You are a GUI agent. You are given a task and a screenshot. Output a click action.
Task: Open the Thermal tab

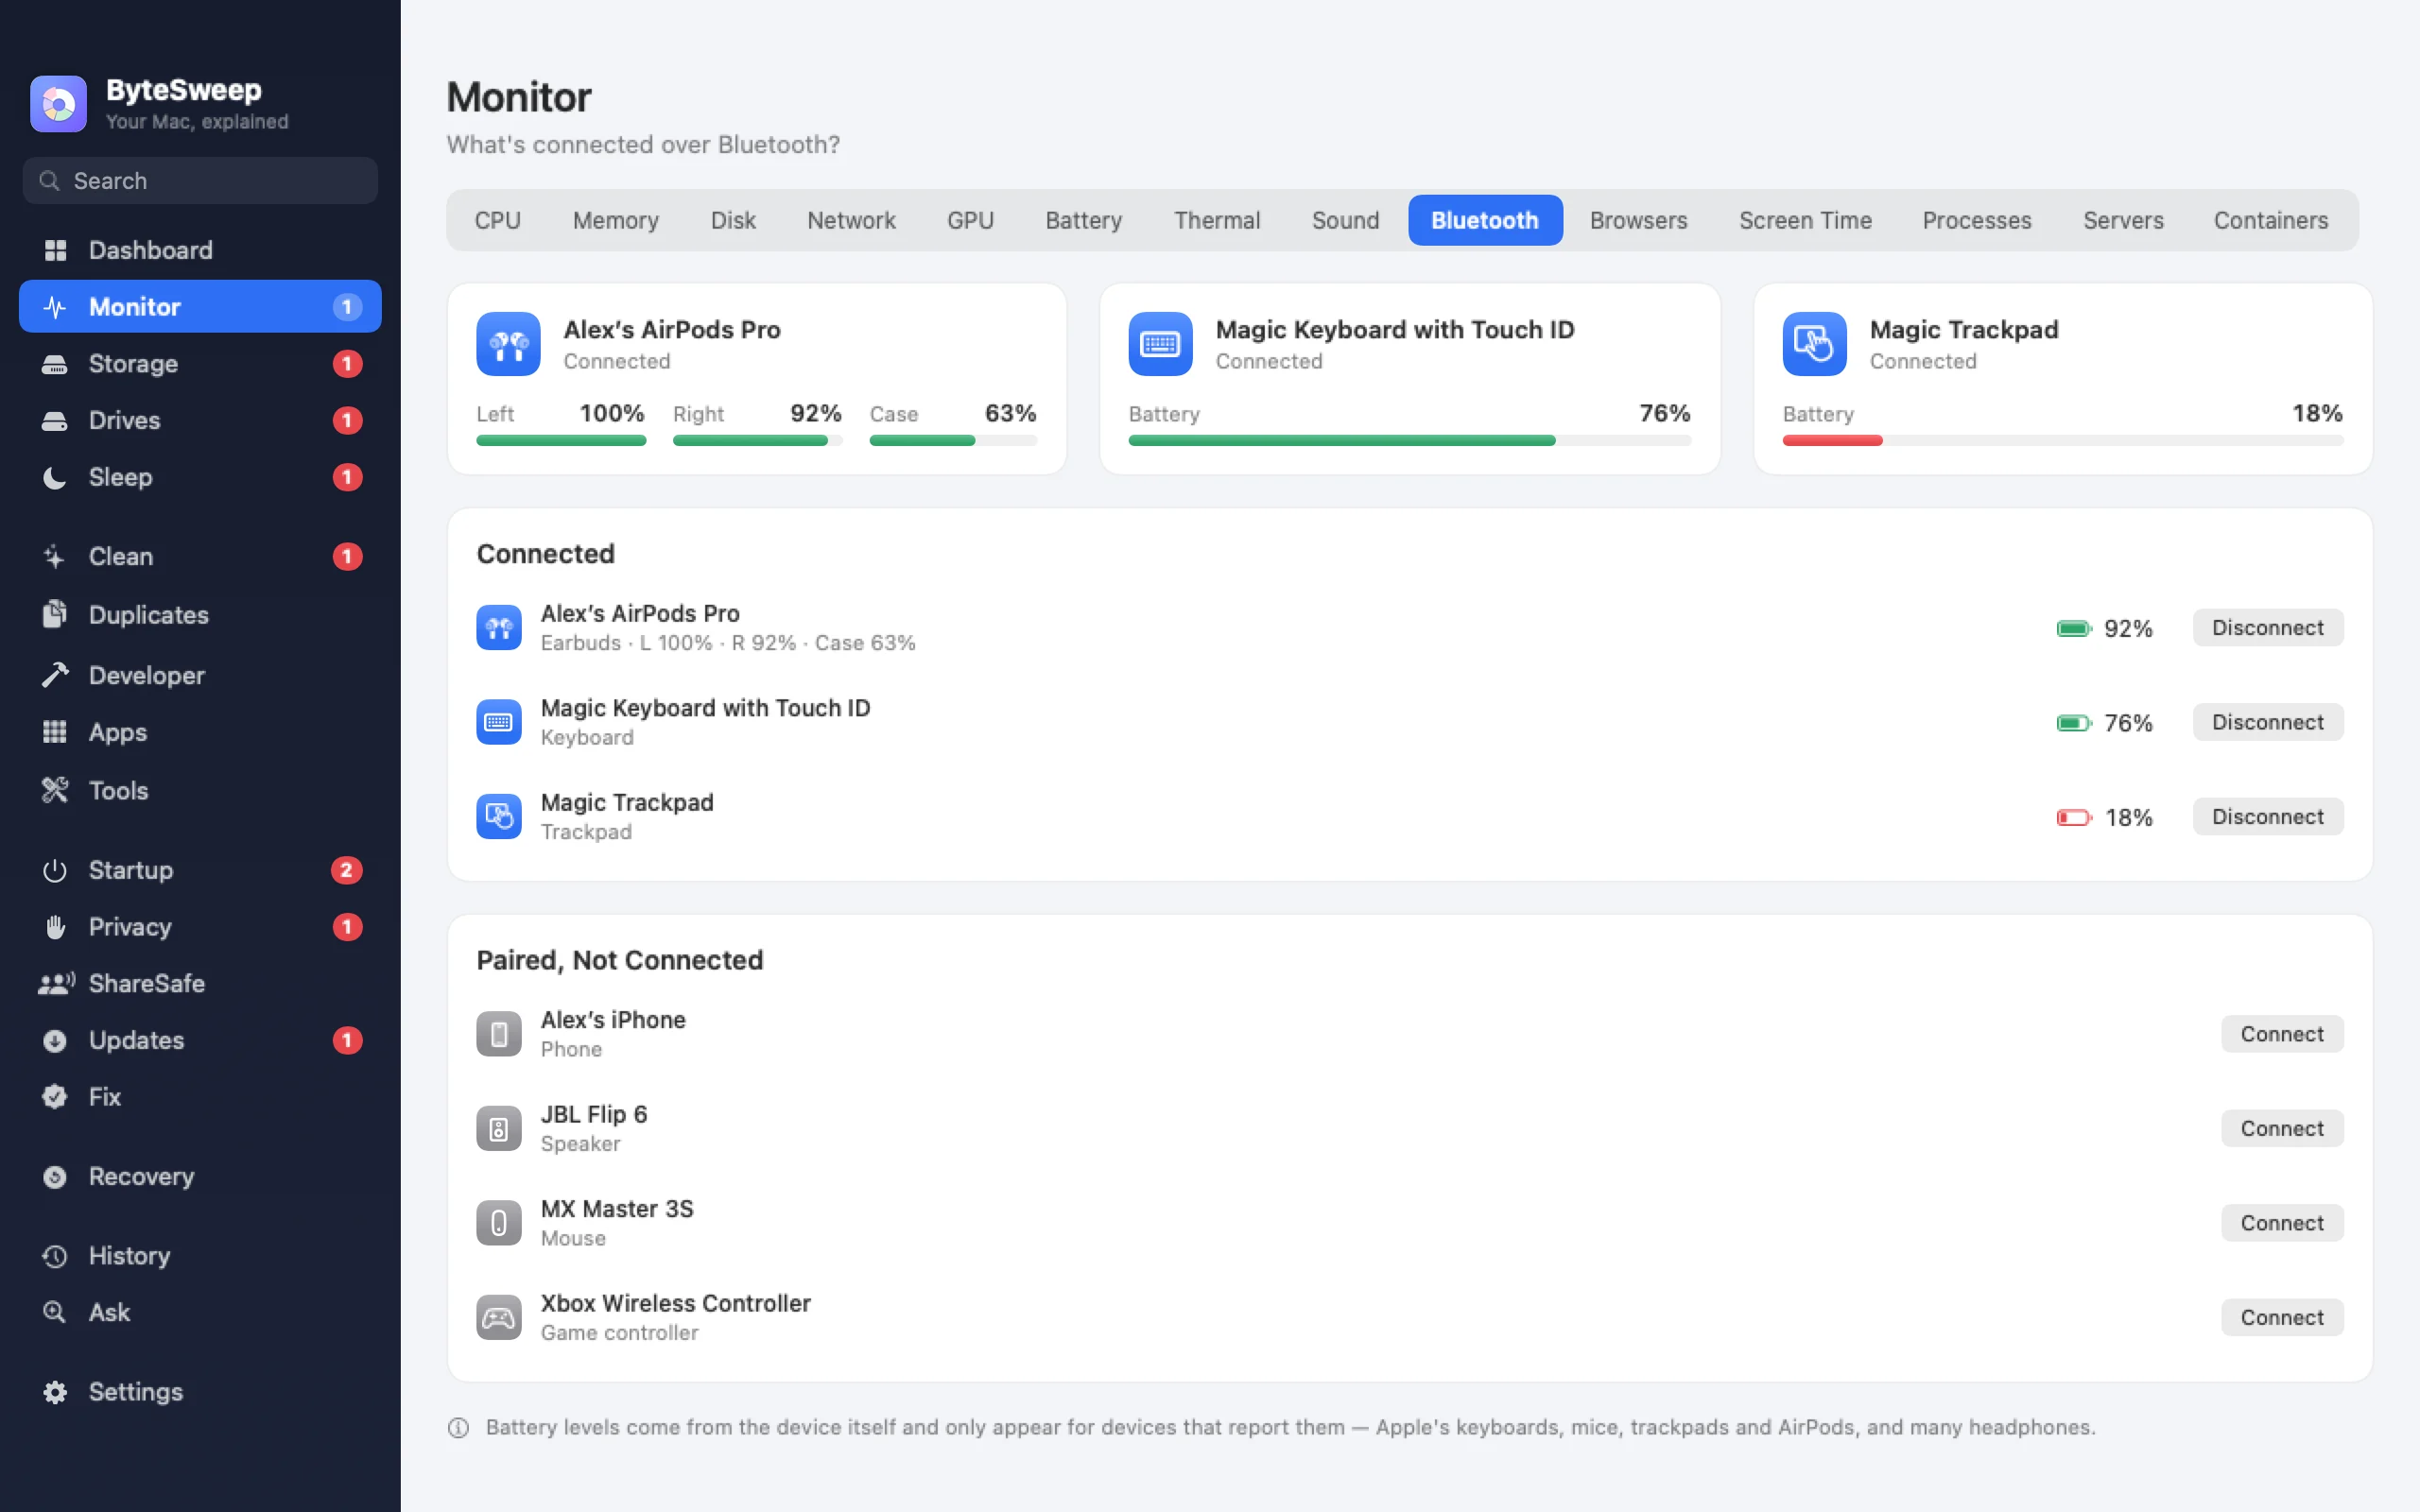click(1216, 220)
